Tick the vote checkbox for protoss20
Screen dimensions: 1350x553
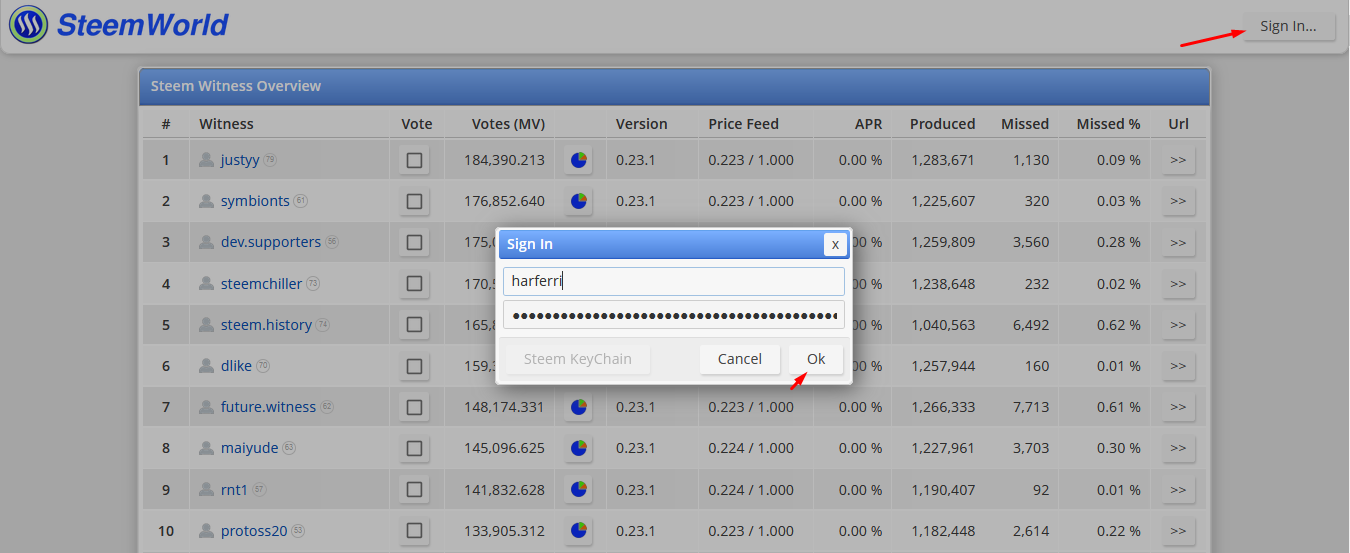[x=414, y=530]
